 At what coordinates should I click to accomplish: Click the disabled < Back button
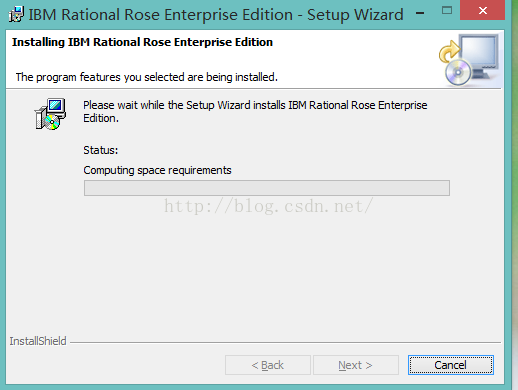point(268,365)
